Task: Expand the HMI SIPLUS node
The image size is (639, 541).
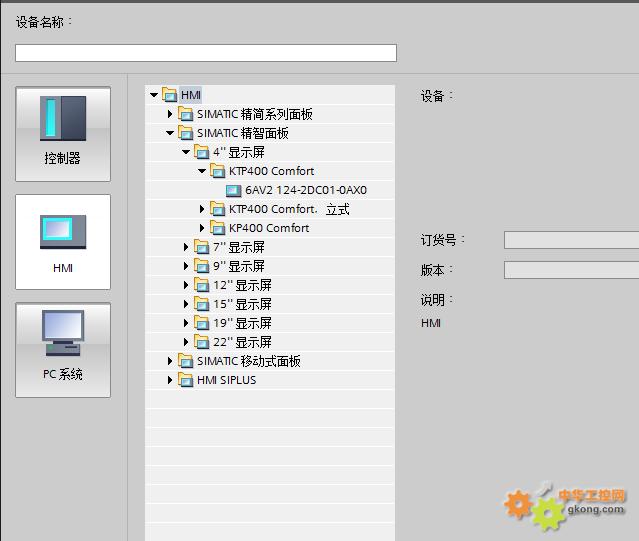Action: click(170, 380)
